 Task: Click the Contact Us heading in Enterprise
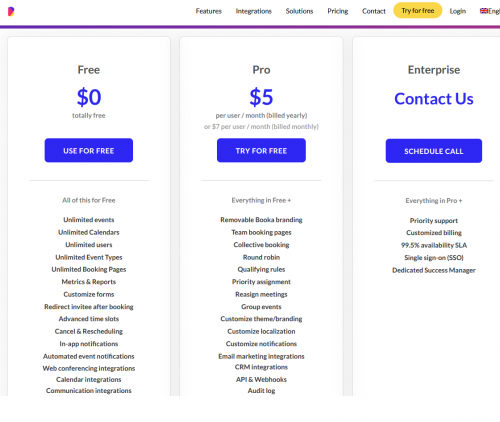click(434, 99)
